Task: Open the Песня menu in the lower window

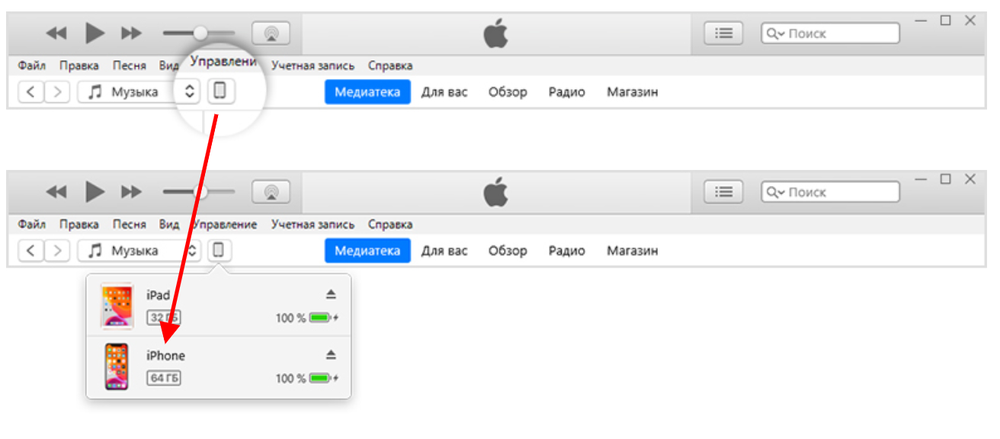Action: 129,225
